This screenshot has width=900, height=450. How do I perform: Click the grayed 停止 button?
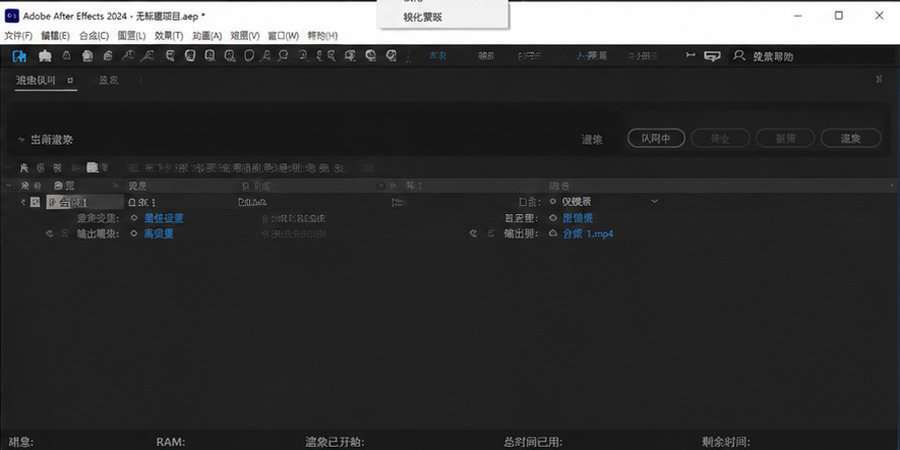pyautogui.click(x=720, y=138)
